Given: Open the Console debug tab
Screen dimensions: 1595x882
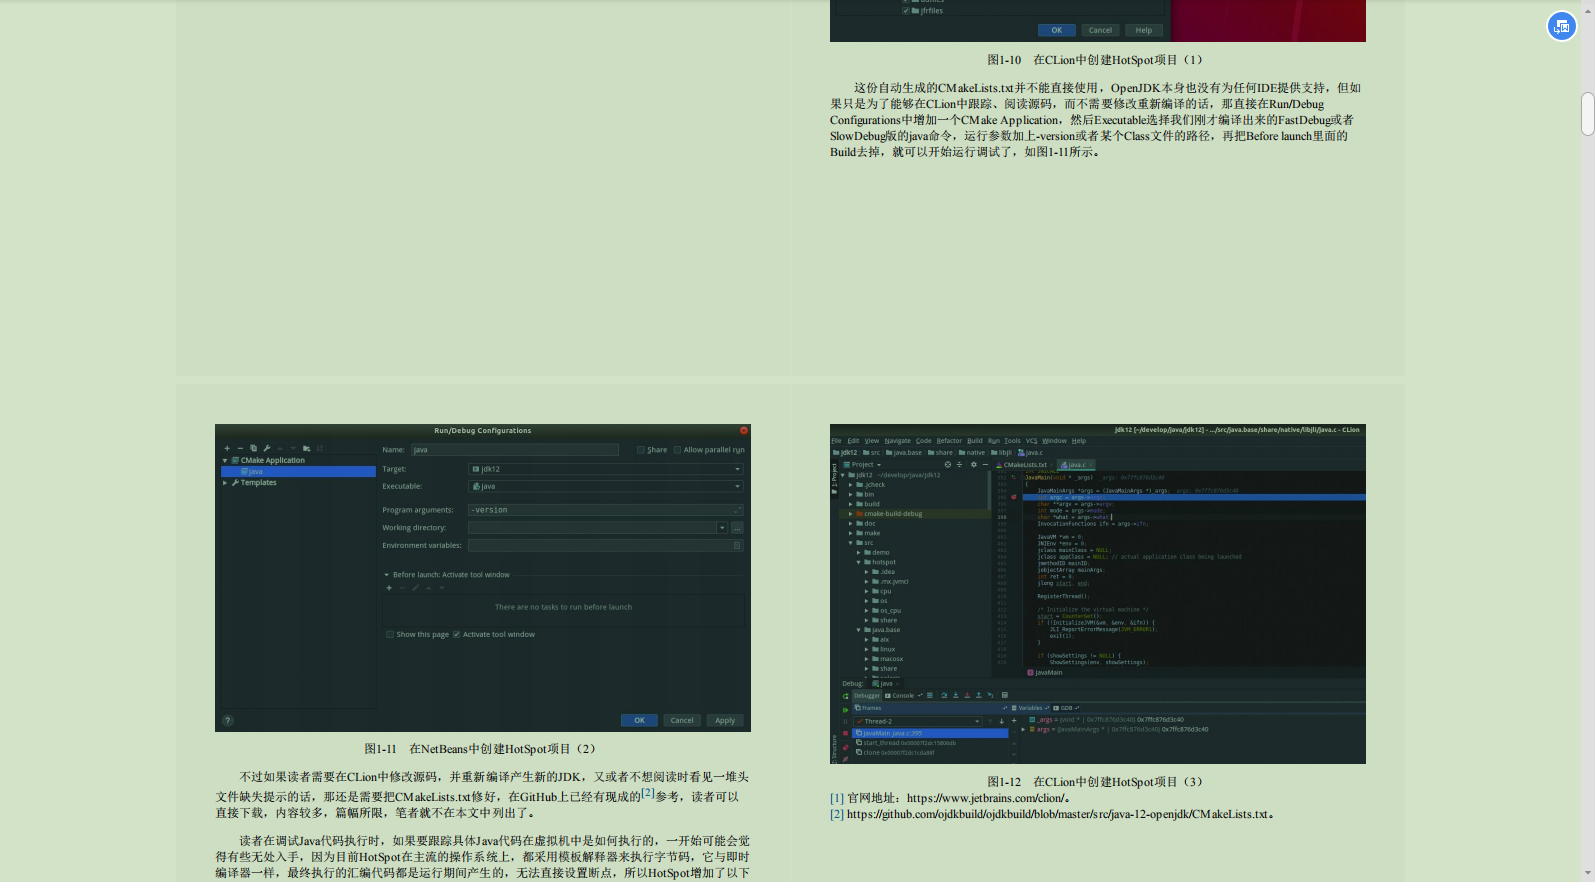Looking at the screenshot, I should click(900, 695).
